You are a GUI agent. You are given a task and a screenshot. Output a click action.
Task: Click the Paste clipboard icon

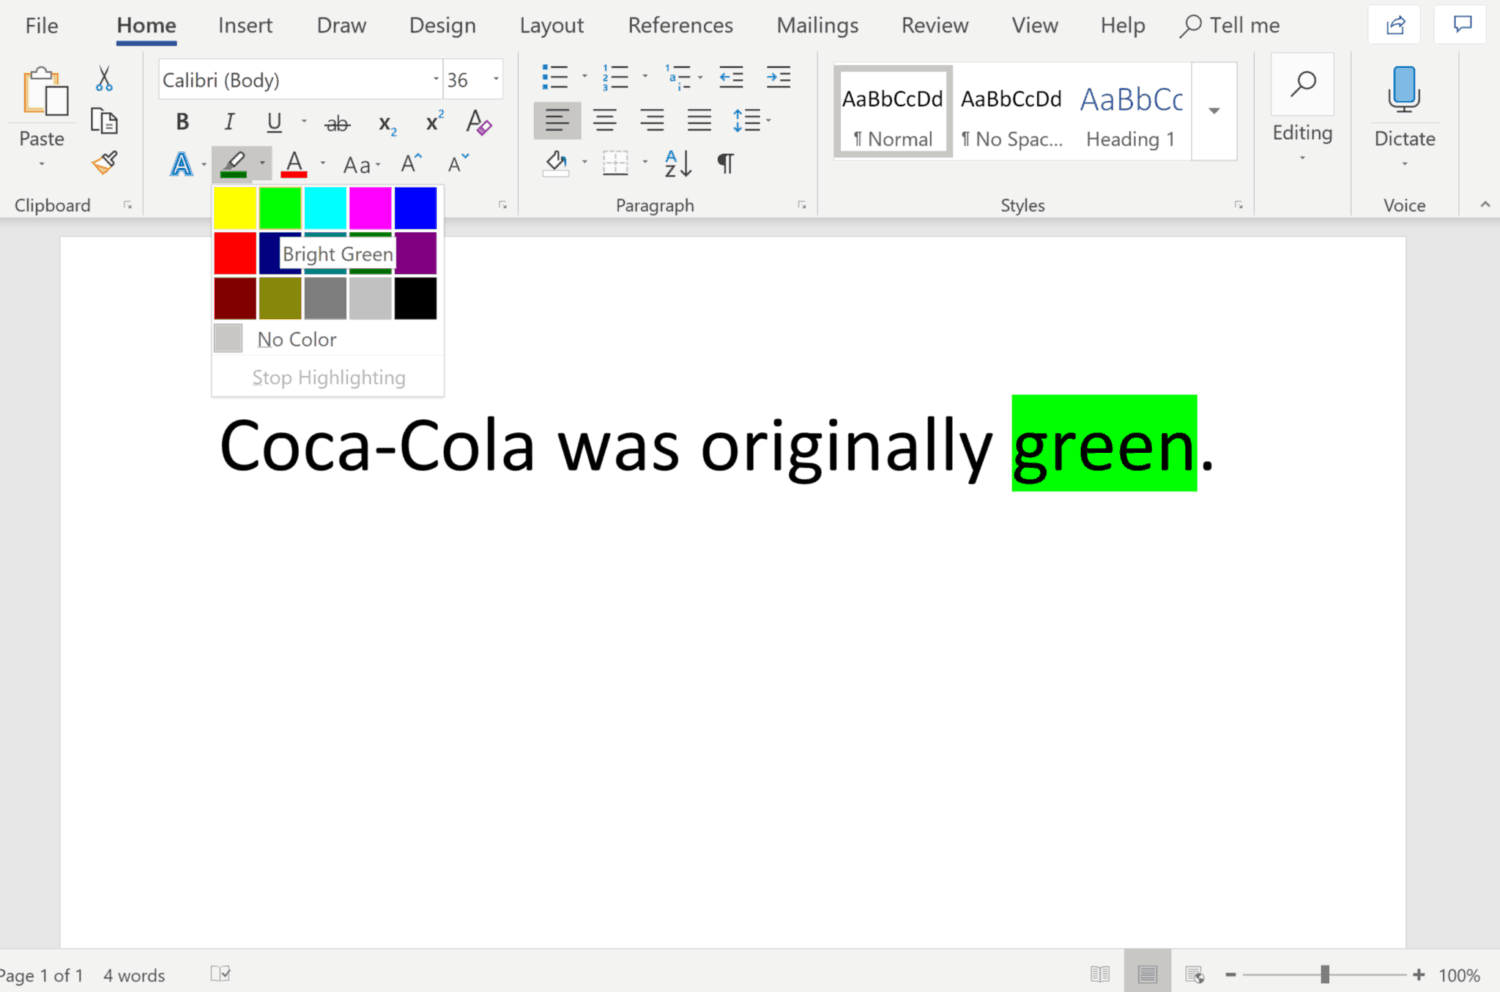(x=45, y=92)
